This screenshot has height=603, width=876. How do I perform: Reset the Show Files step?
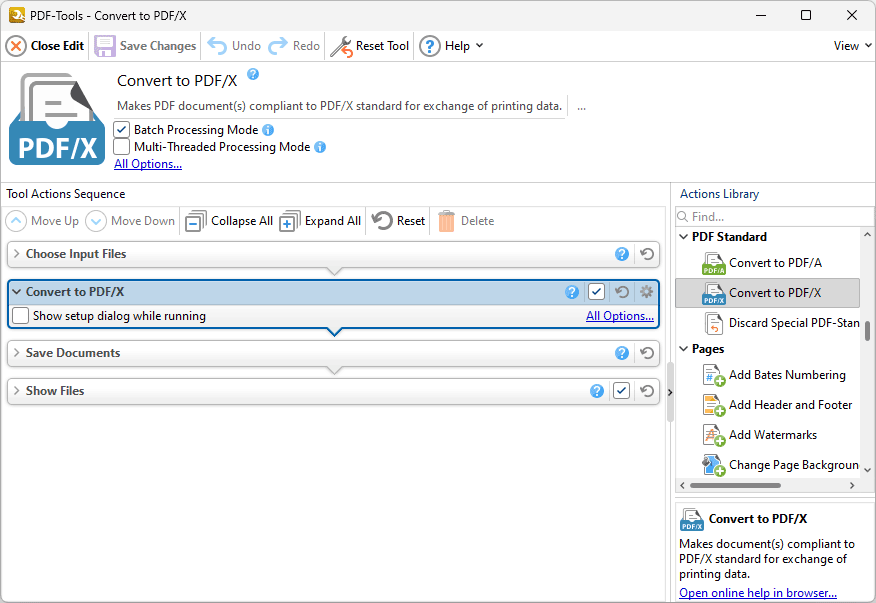647,391
